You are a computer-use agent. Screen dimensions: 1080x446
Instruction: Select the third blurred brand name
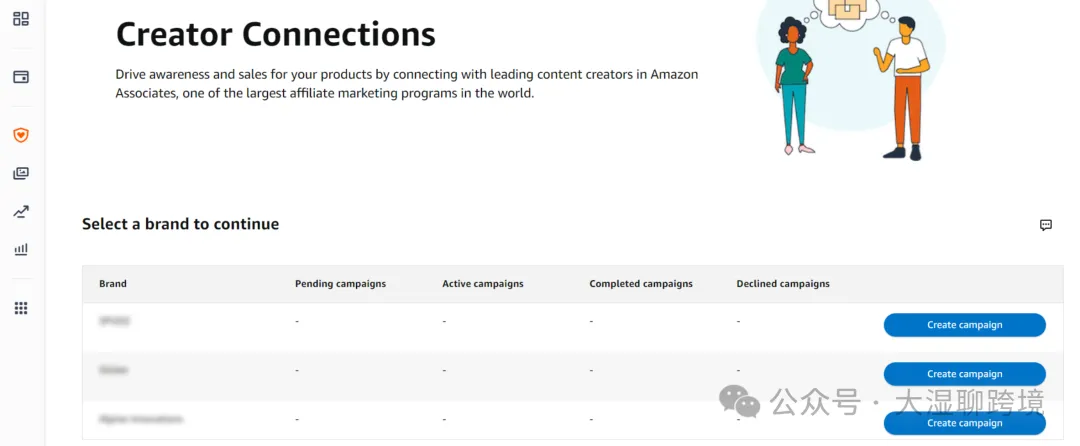[x=141, y=418]
